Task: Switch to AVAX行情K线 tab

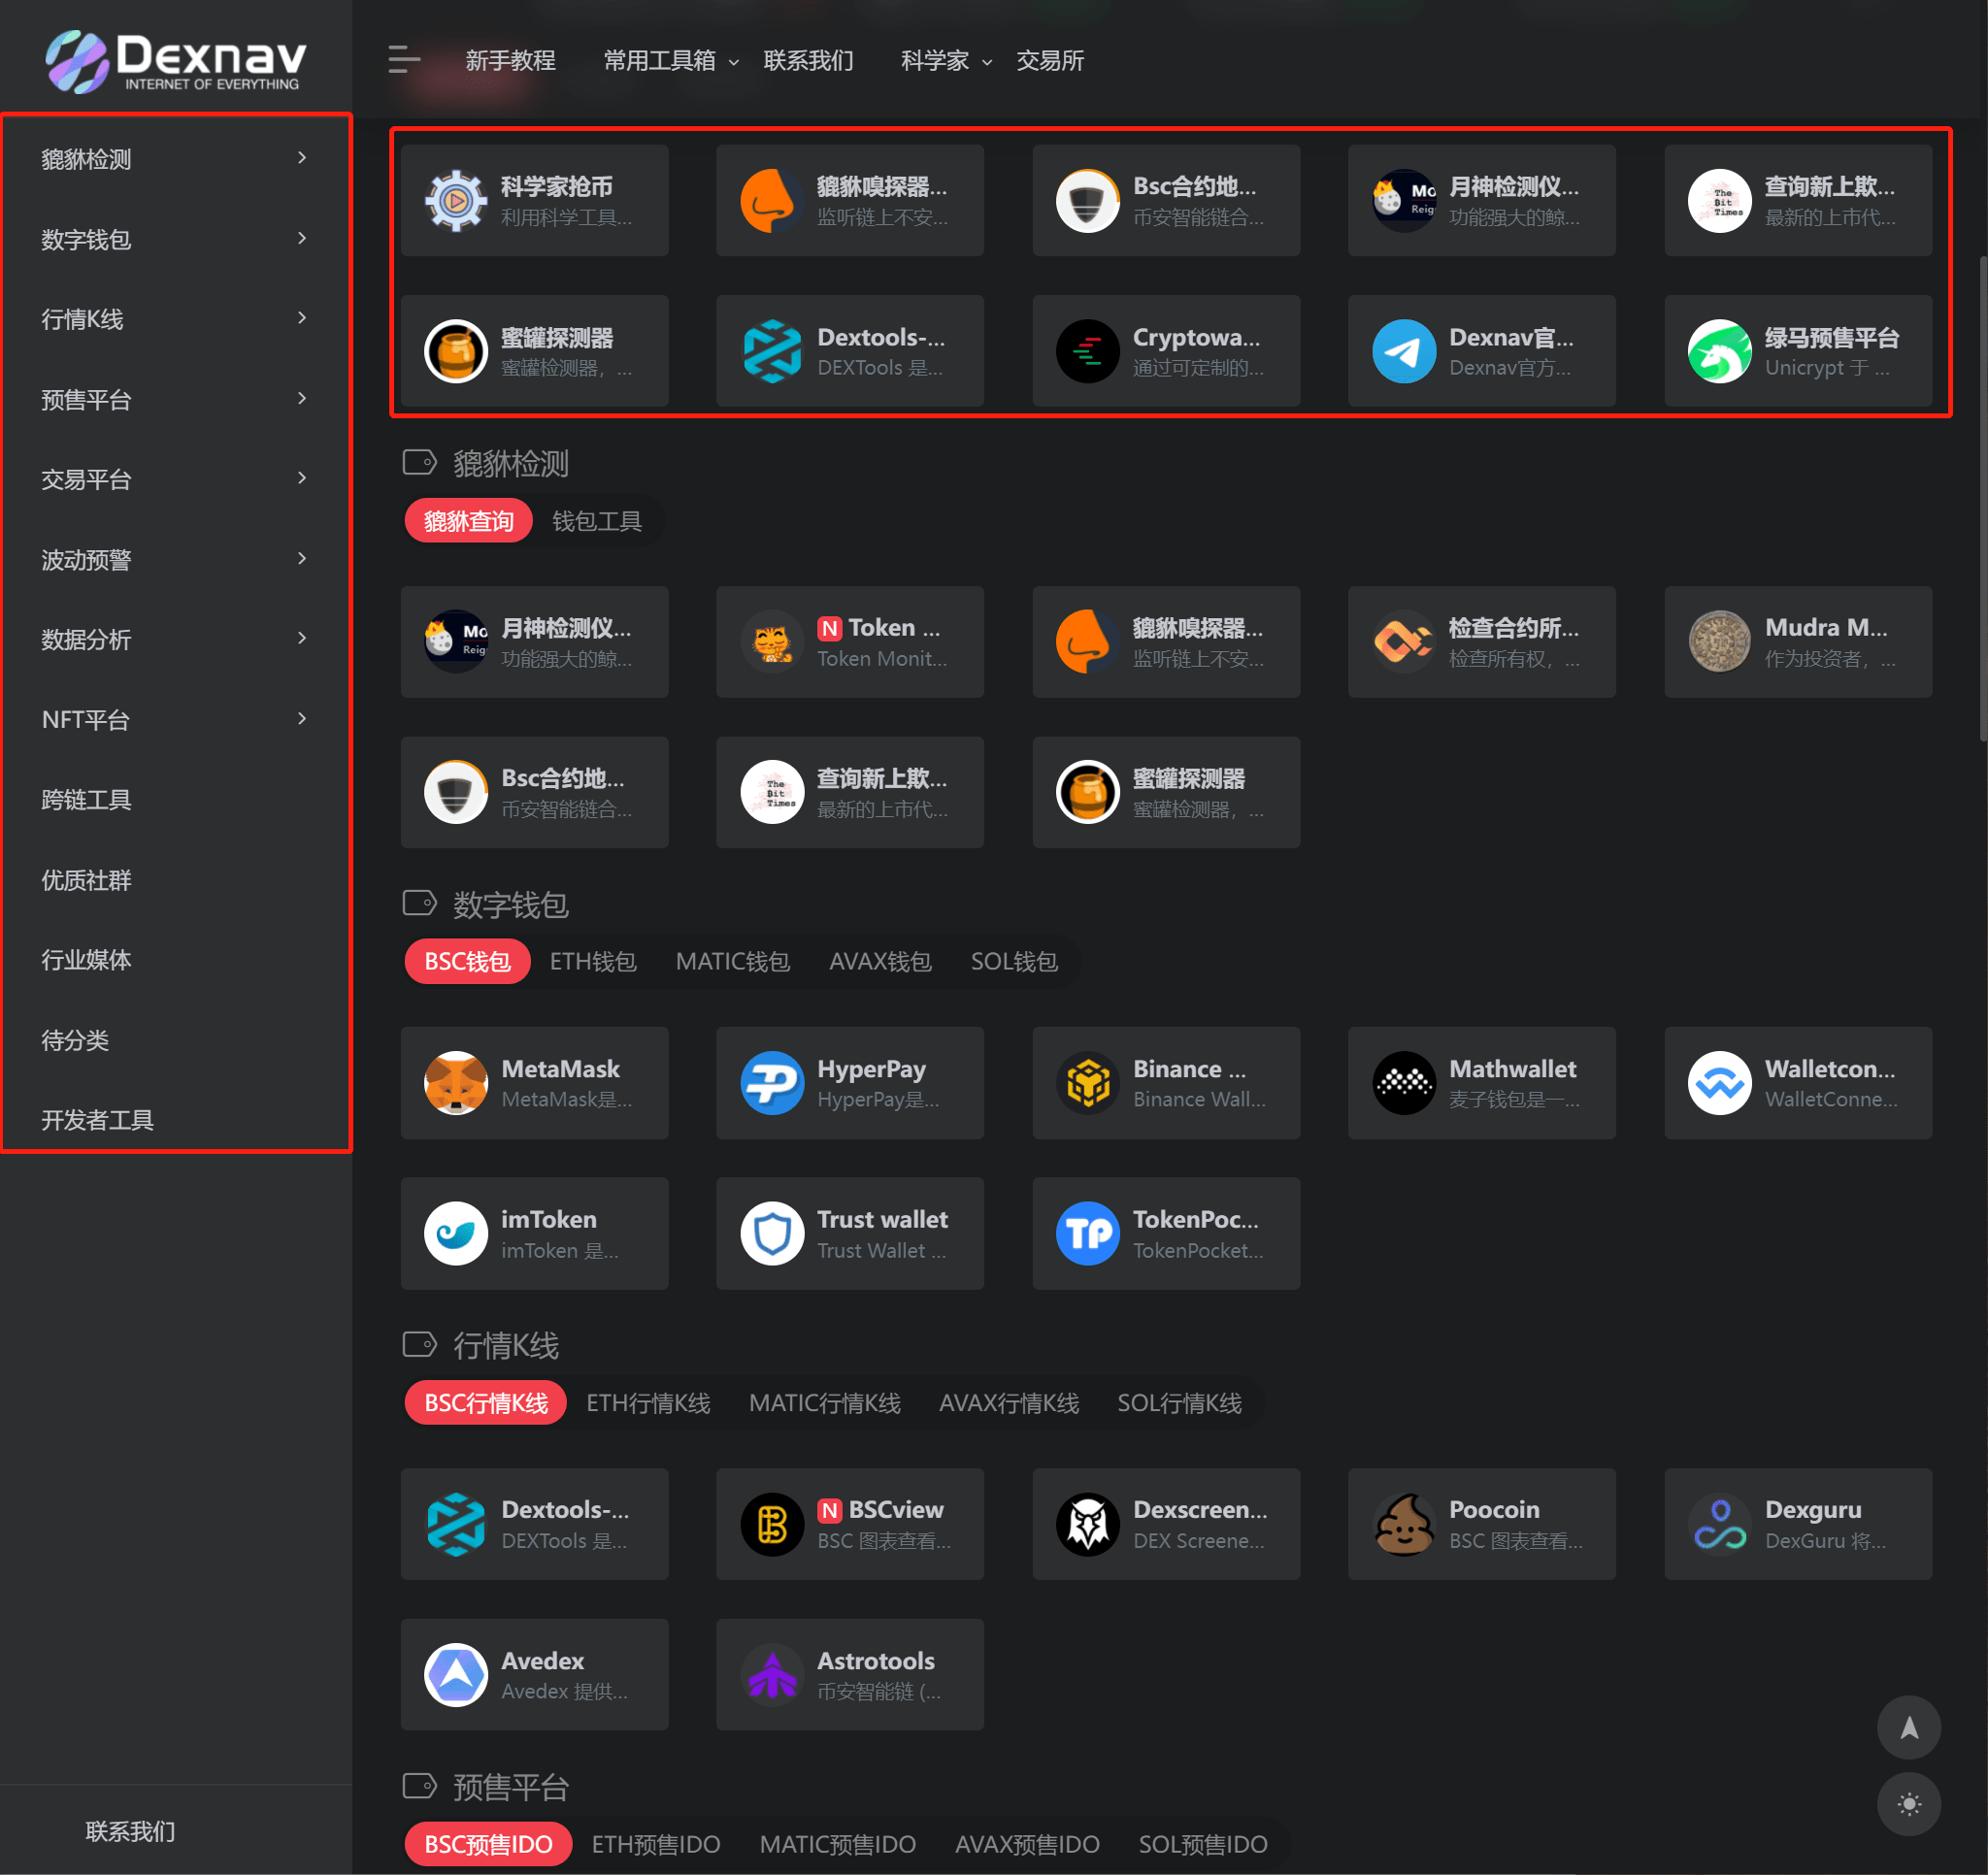Action: [1009, 1403]
